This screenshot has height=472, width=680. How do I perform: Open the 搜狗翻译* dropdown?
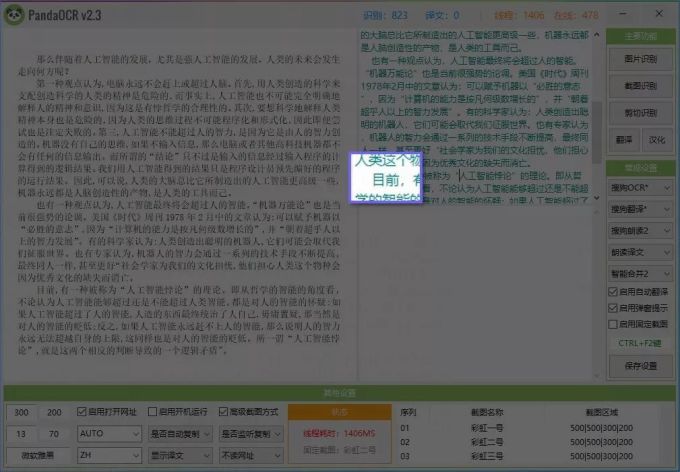click(x=640, y=209)
